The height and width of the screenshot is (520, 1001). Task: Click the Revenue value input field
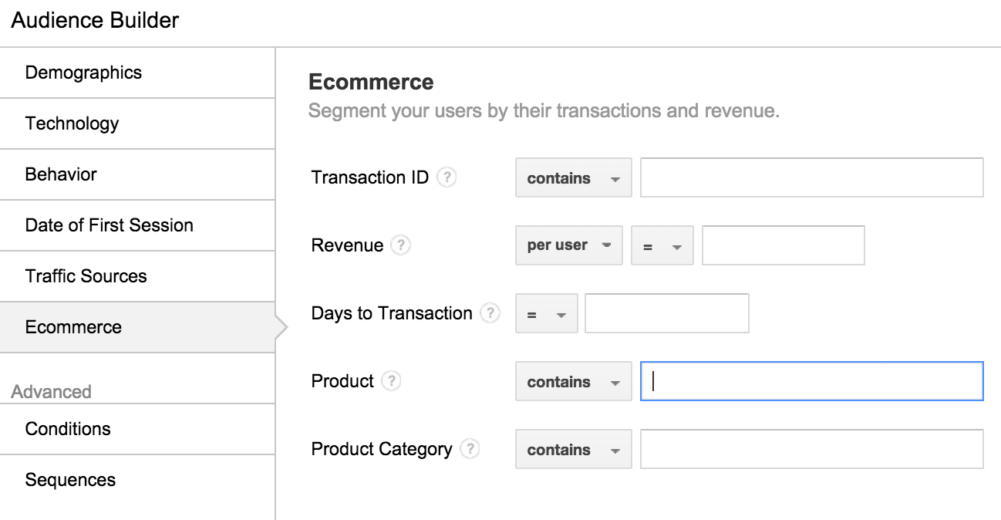tap(783, 245)
